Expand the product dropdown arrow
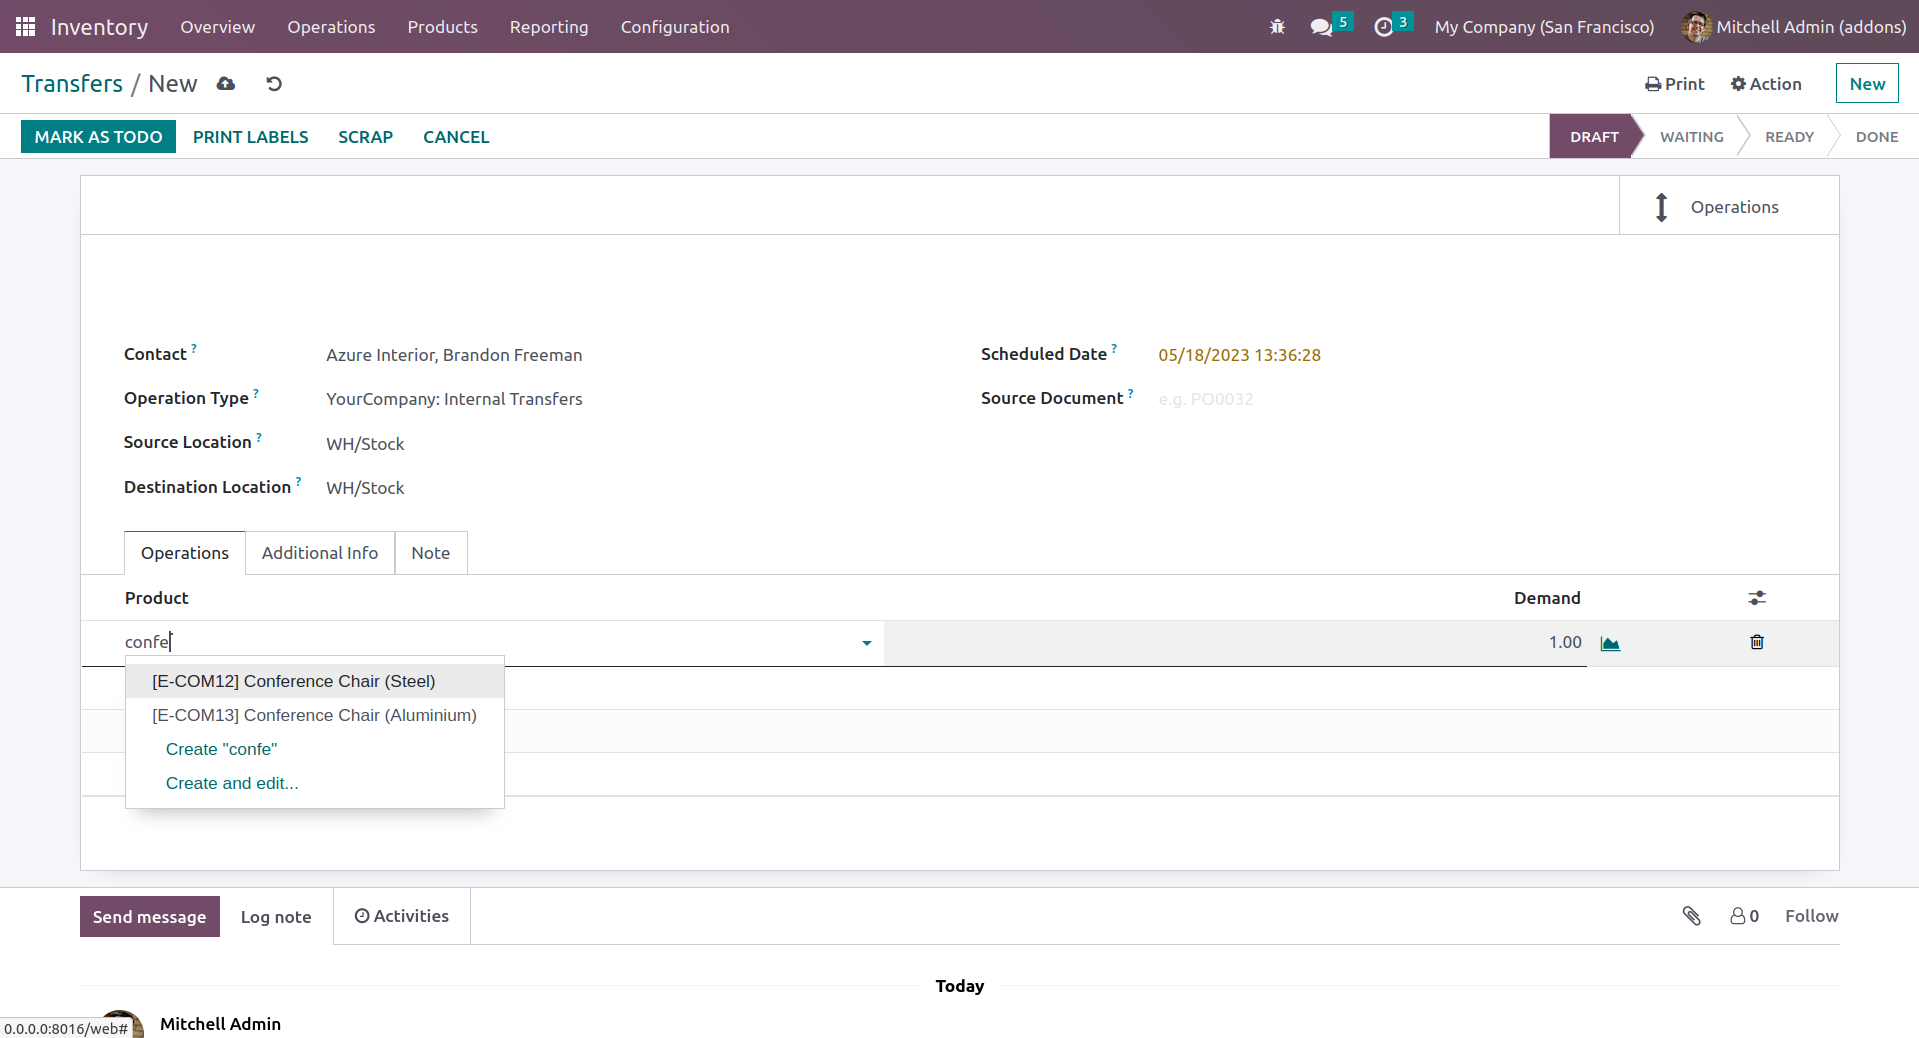Viewport: 1919px width, 1038px height. pos(866,643)
